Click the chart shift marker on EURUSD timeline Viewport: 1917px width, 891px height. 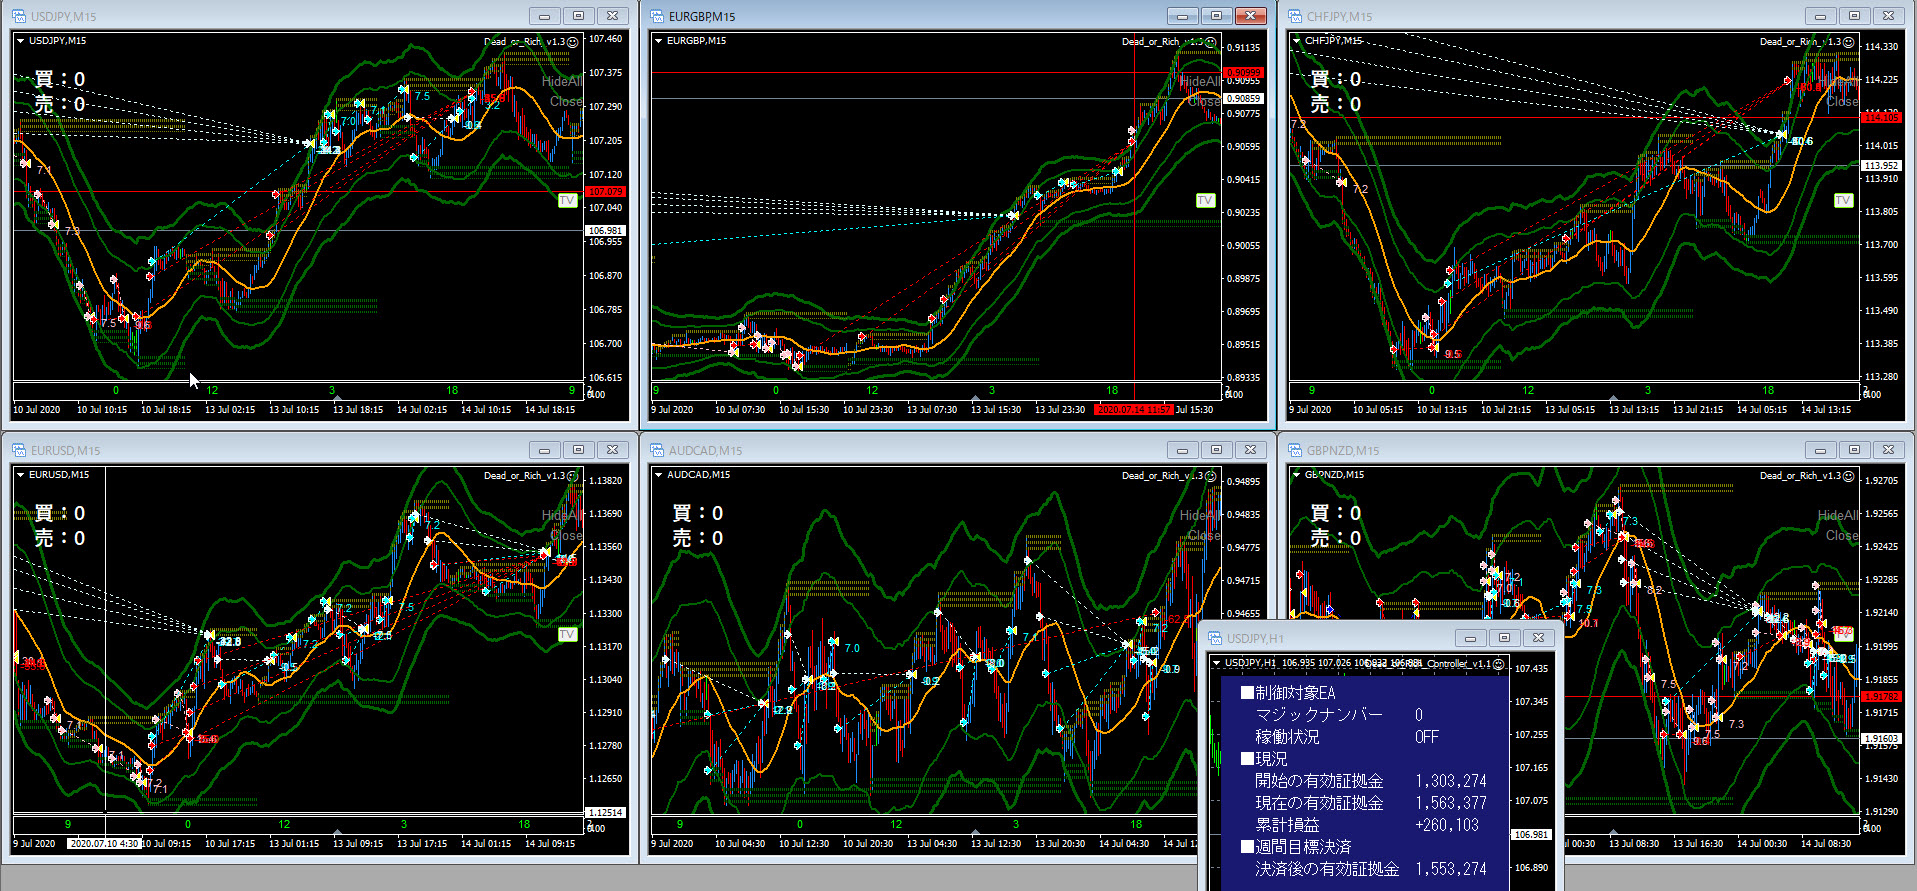tap(337, 832)
